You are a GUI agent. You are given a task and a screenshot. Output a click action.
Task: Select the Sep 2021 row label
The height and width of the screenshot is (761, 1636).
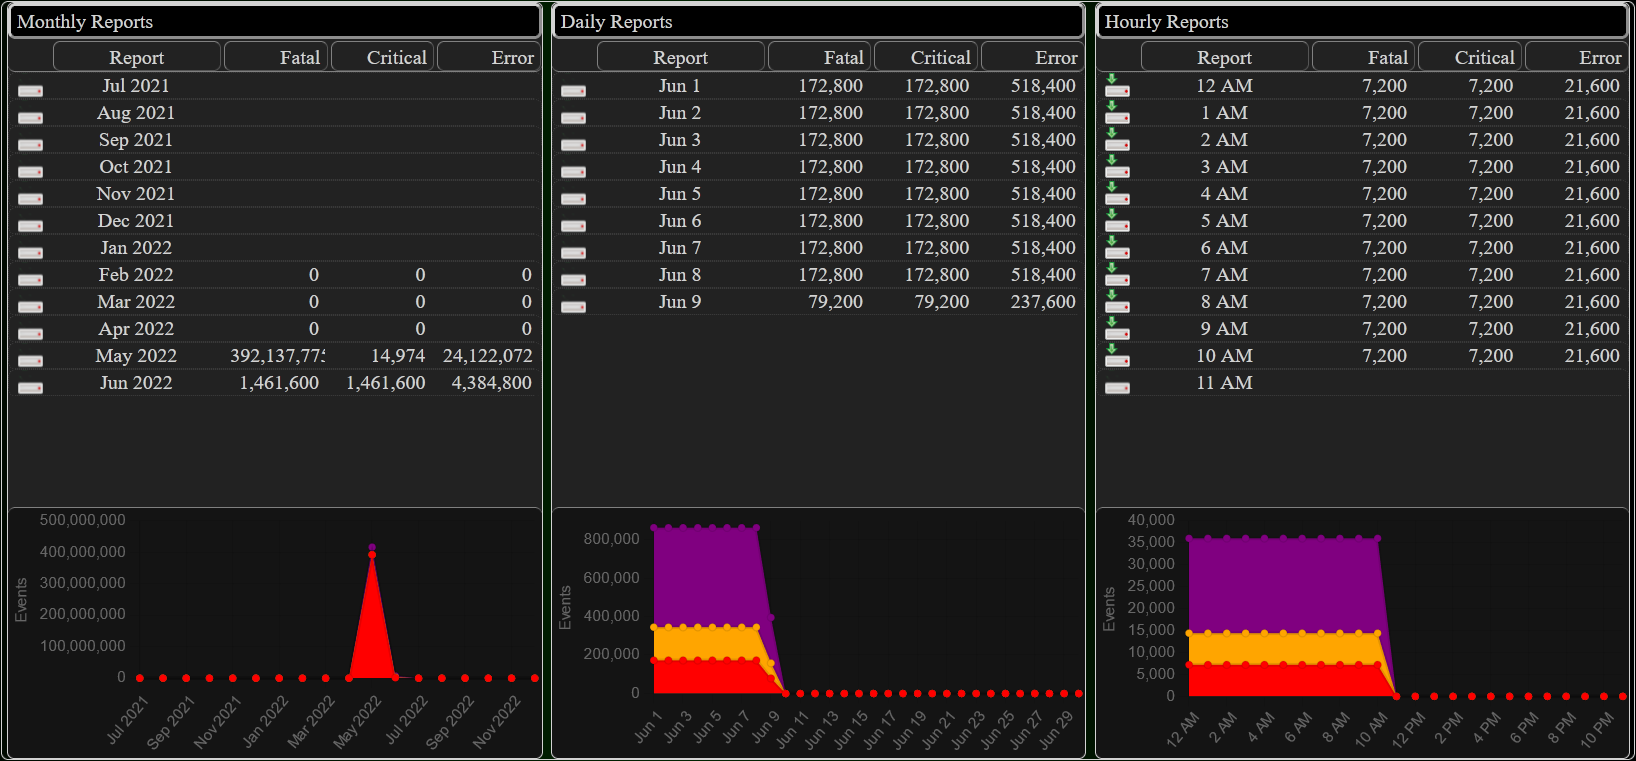tap(136, 140)
